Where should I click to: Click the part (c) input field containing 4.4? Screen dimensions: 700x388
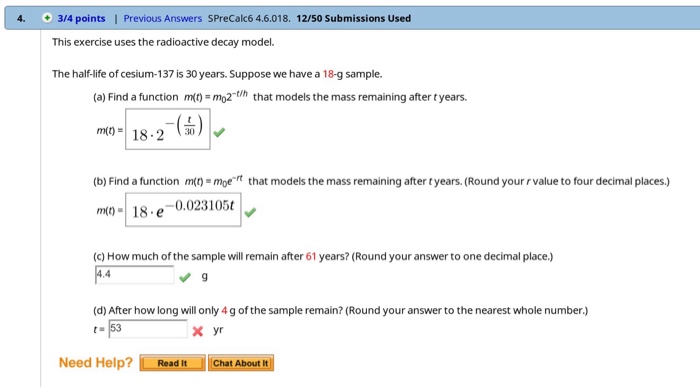(134, 275)
